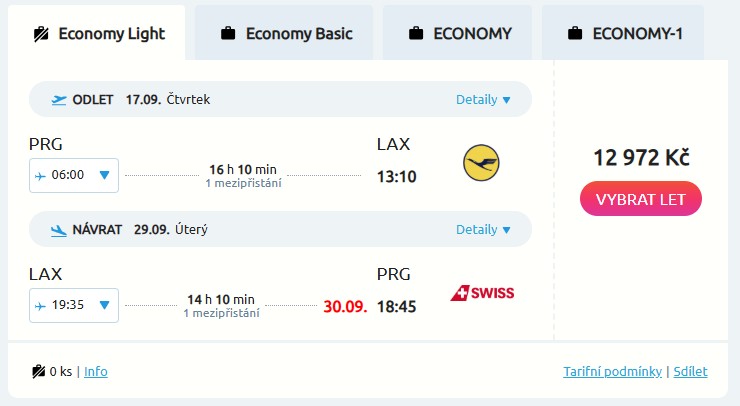Switch to the Economy Basic tab
The image size is (740, 406).
(x=285, y=33)
